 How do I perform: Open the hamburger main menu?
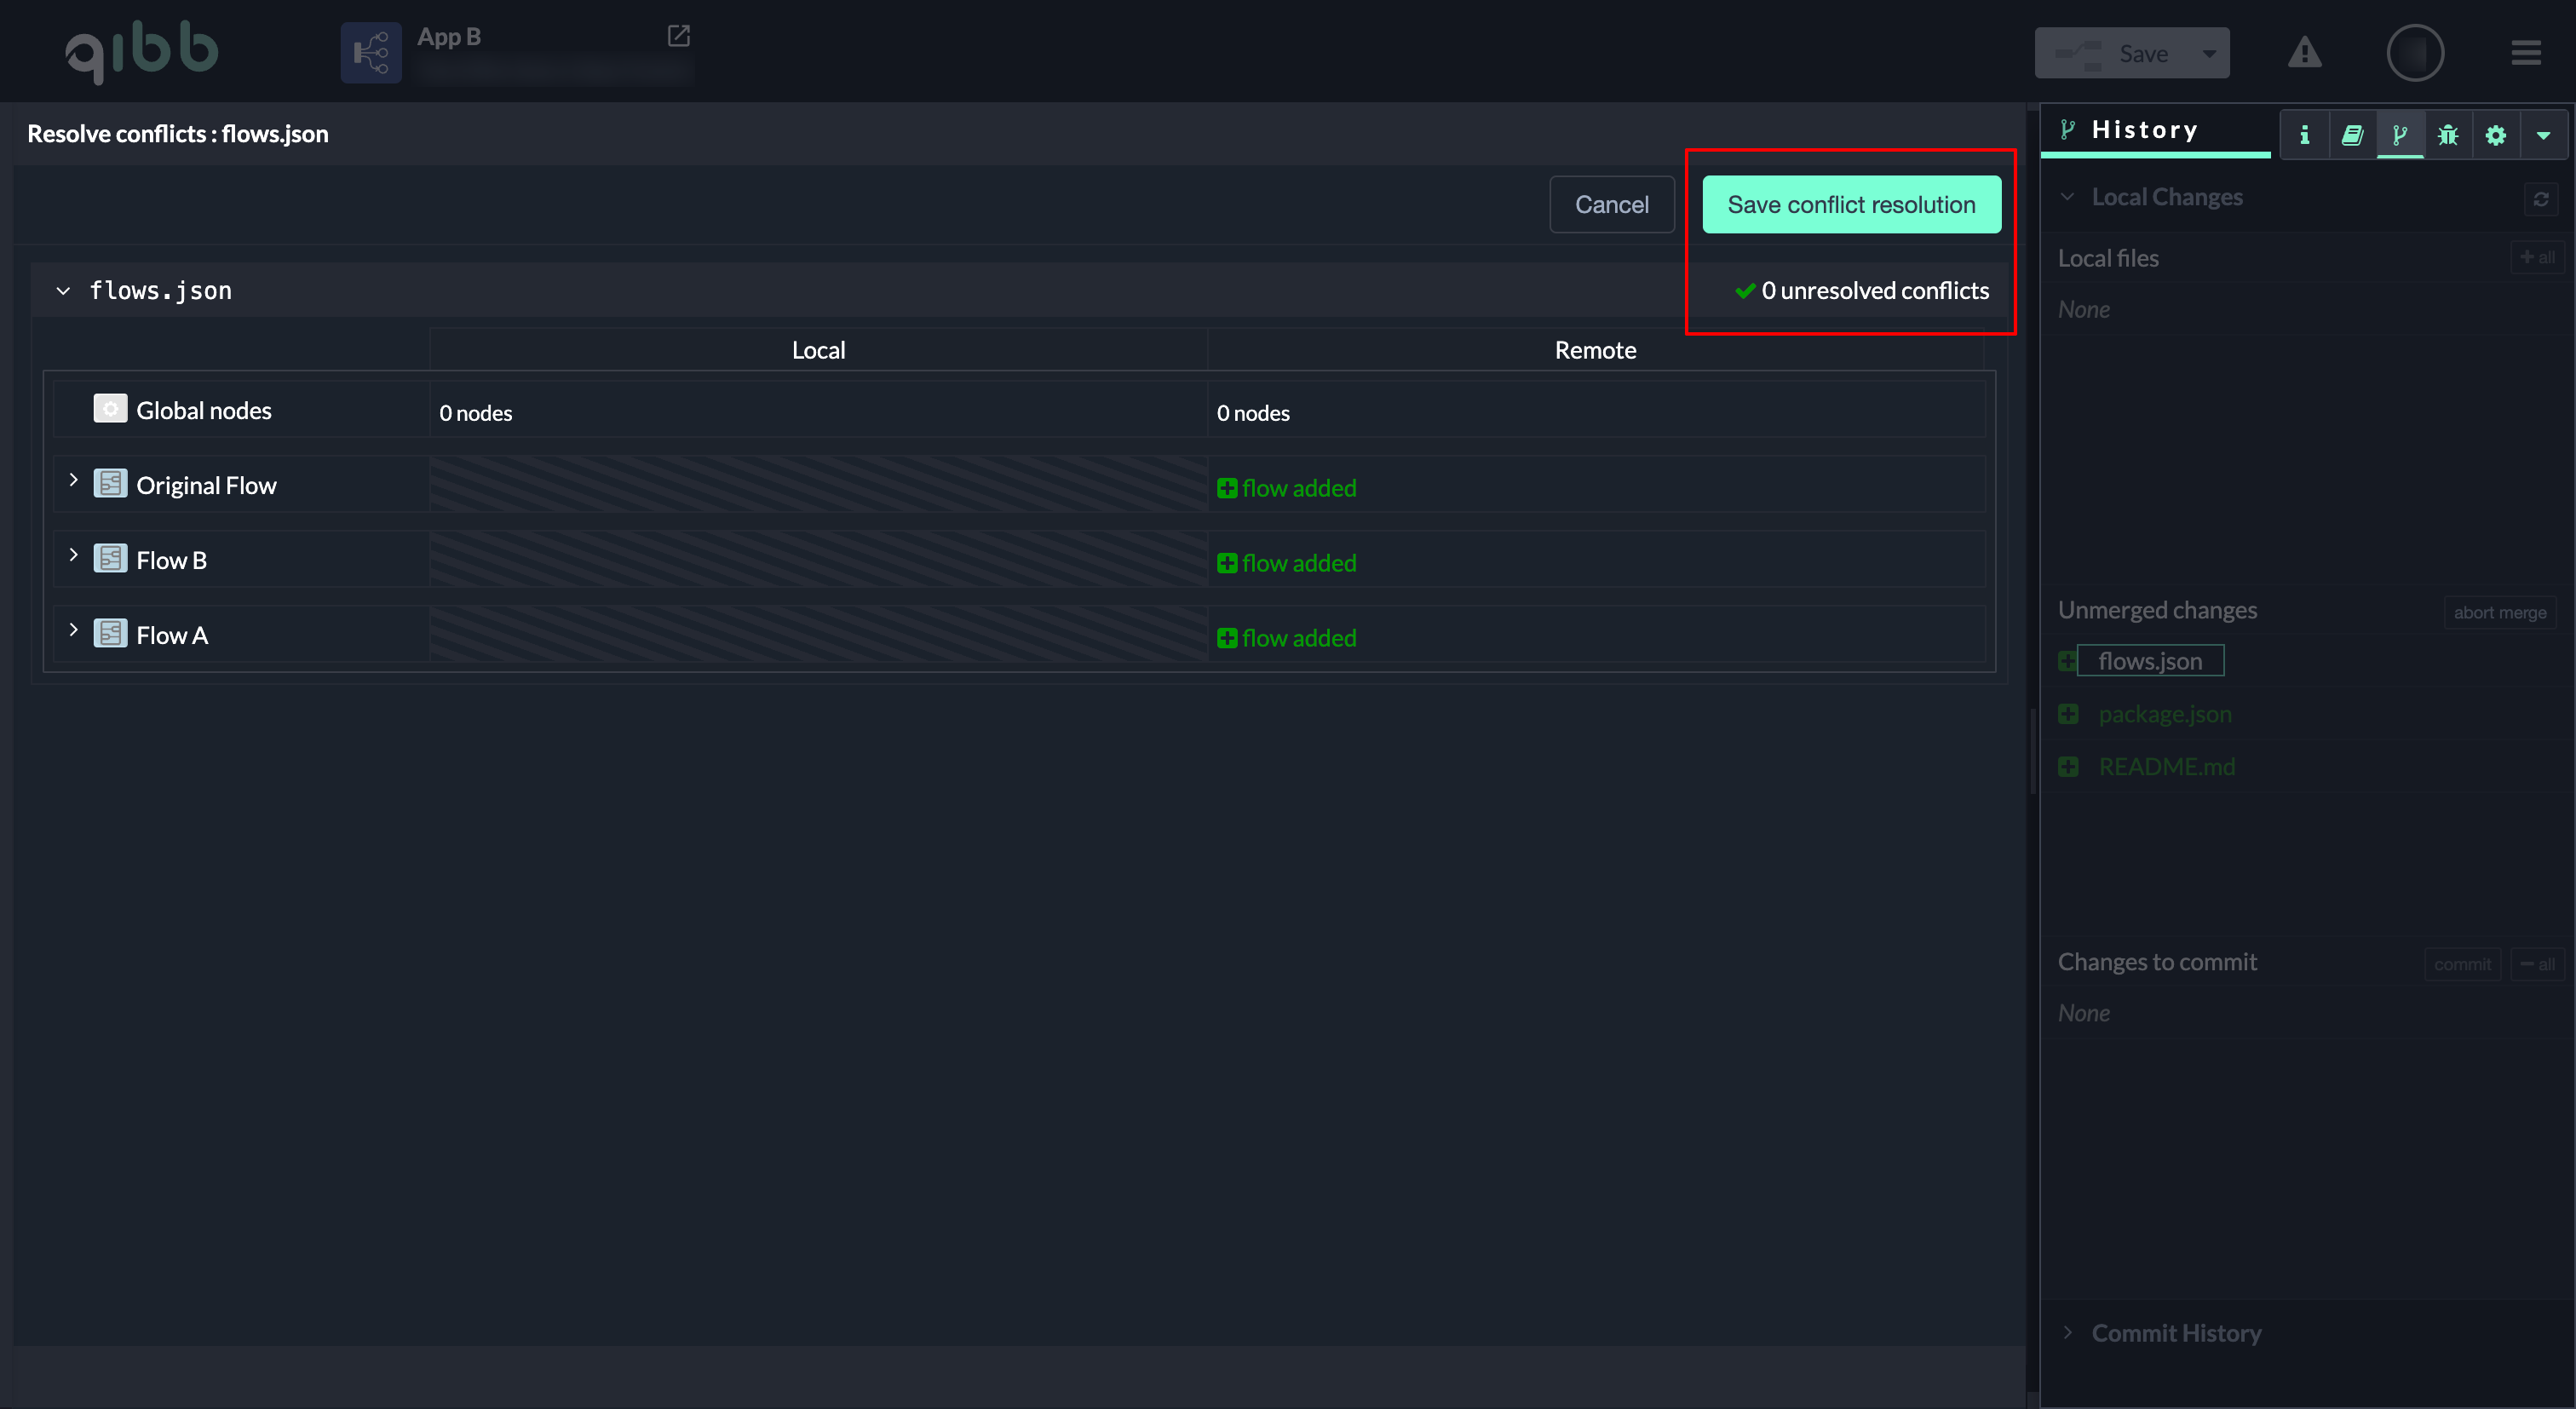coord(2525,52)
